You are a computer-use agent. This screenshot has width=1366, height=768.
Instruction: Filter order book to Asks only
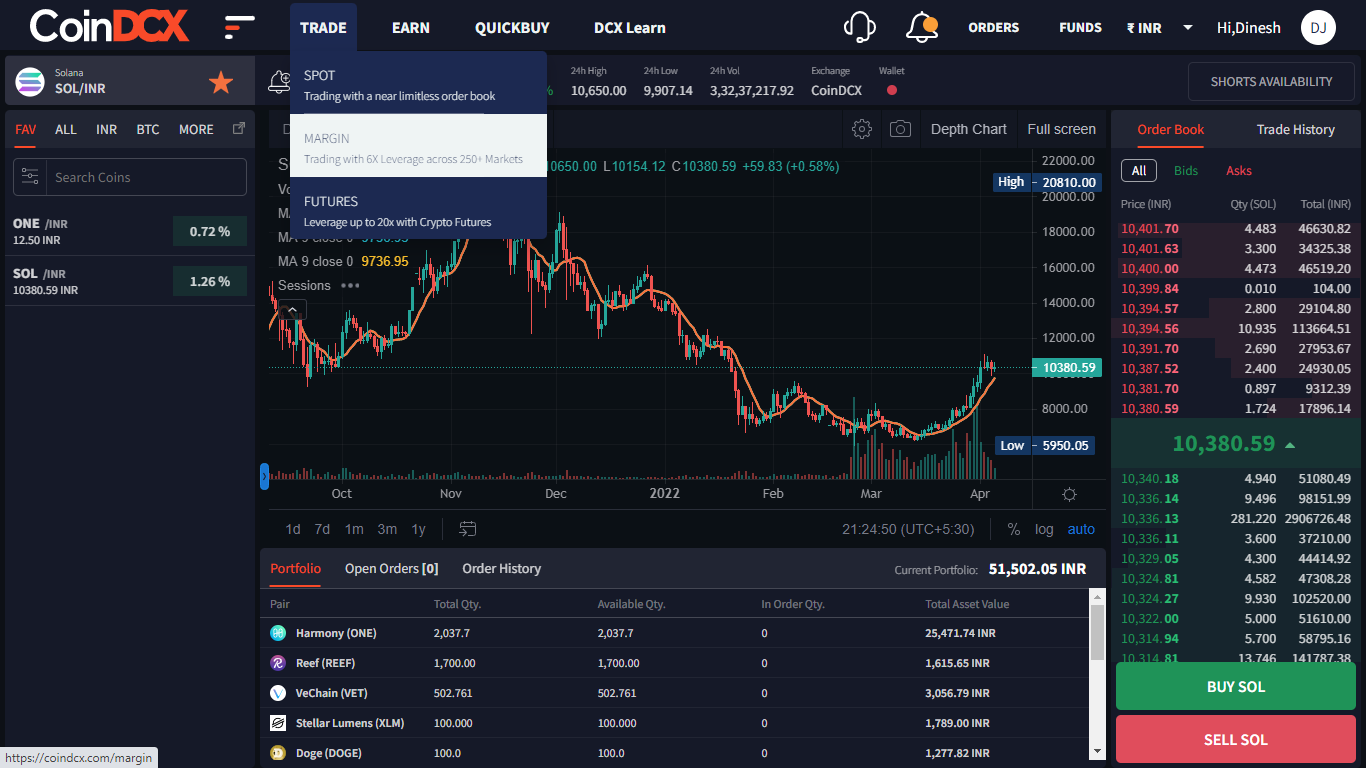(x=1239, y=170)
